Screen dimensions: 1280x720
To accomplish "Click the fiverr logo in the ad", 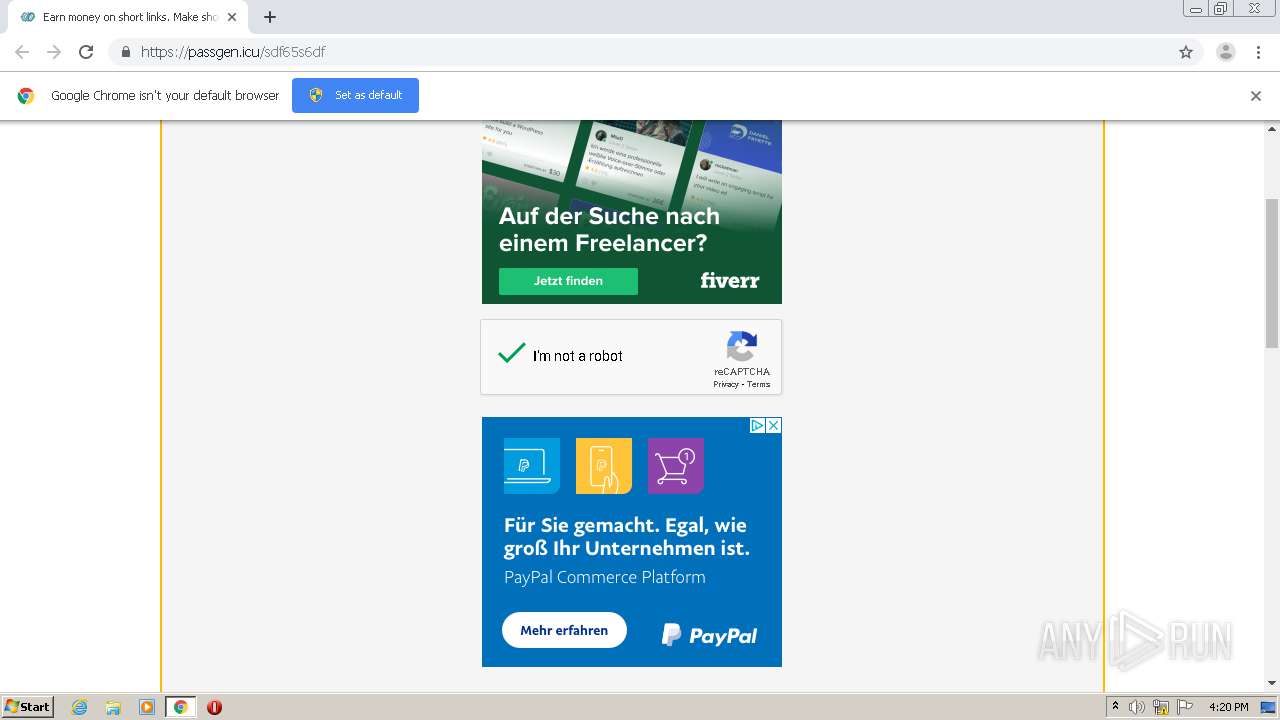I will point(730,281).
